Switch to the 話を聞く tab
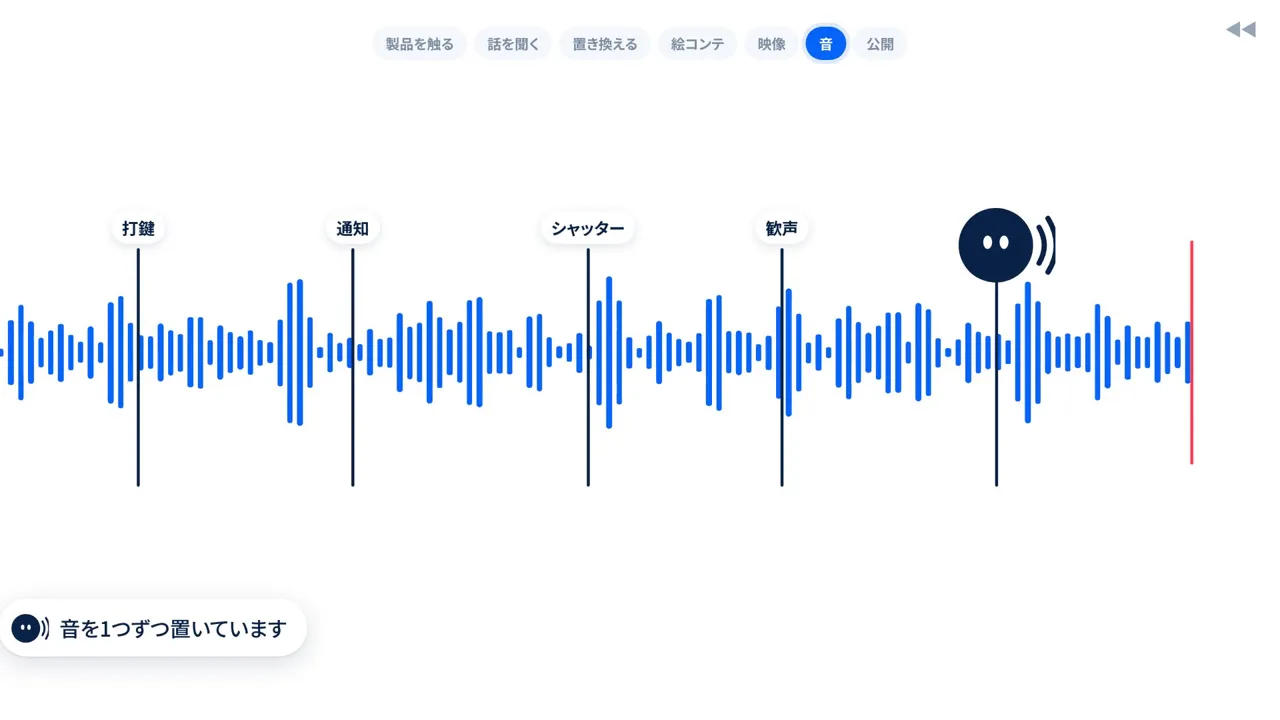This screenshot has width=1280, height=720. tap(513, 44)
